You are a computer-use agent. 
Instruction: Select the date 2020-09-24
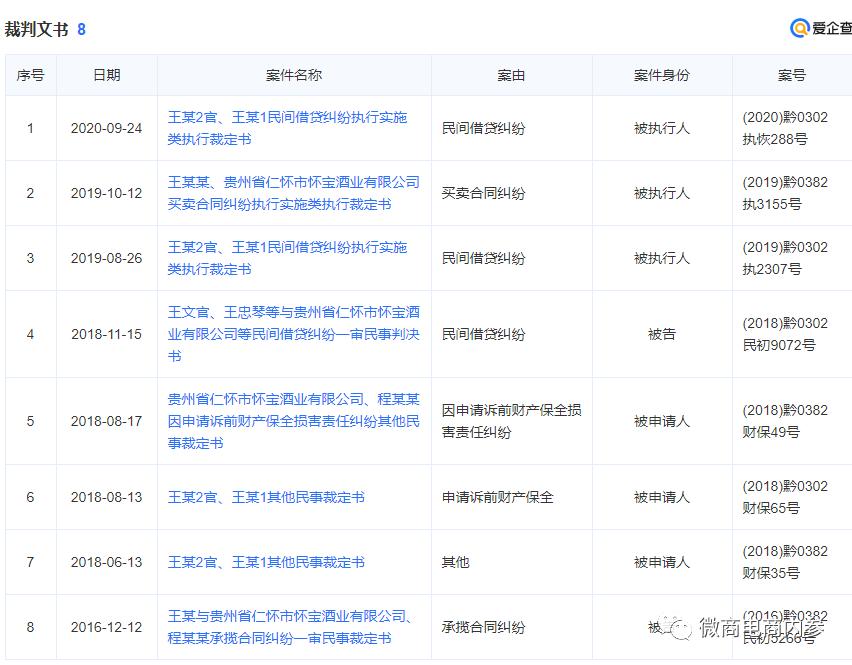[106, 128]
